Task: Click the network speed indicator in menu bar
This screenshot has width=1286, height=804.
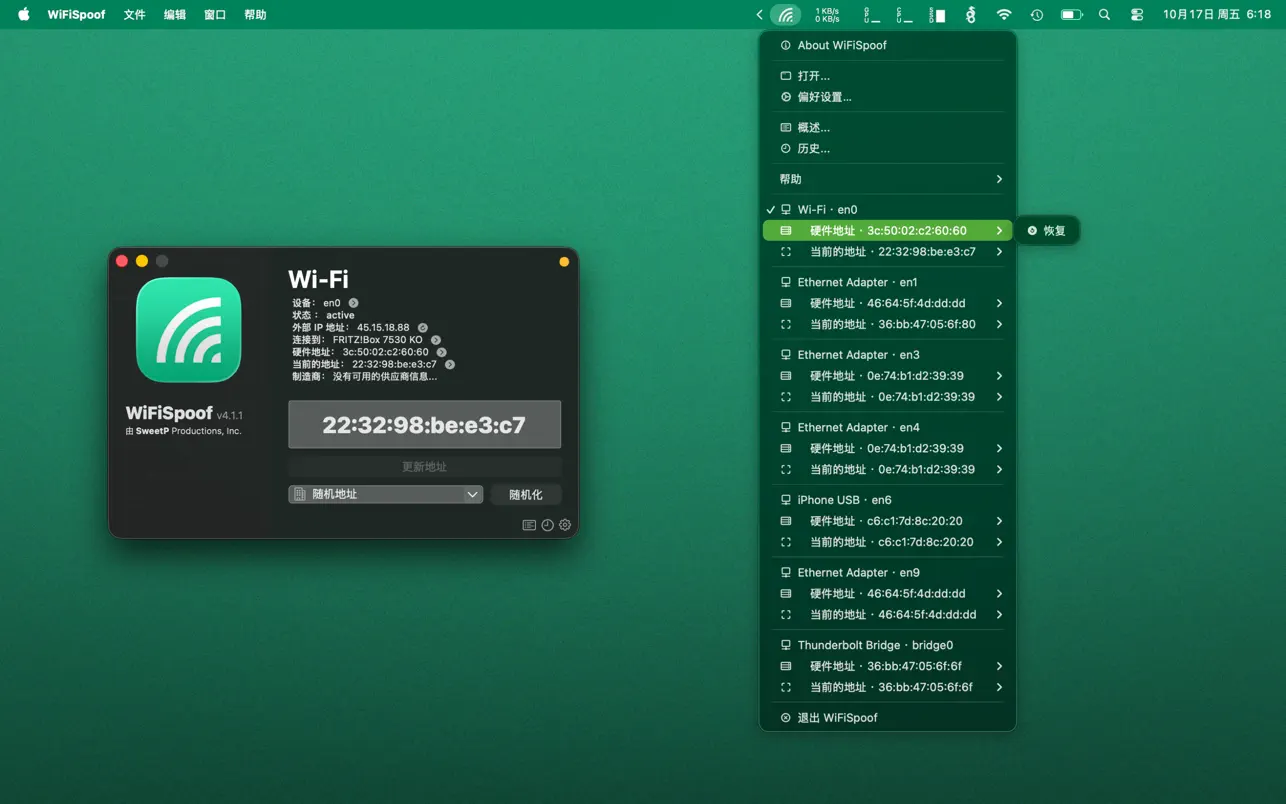Action: pos(826,14)
